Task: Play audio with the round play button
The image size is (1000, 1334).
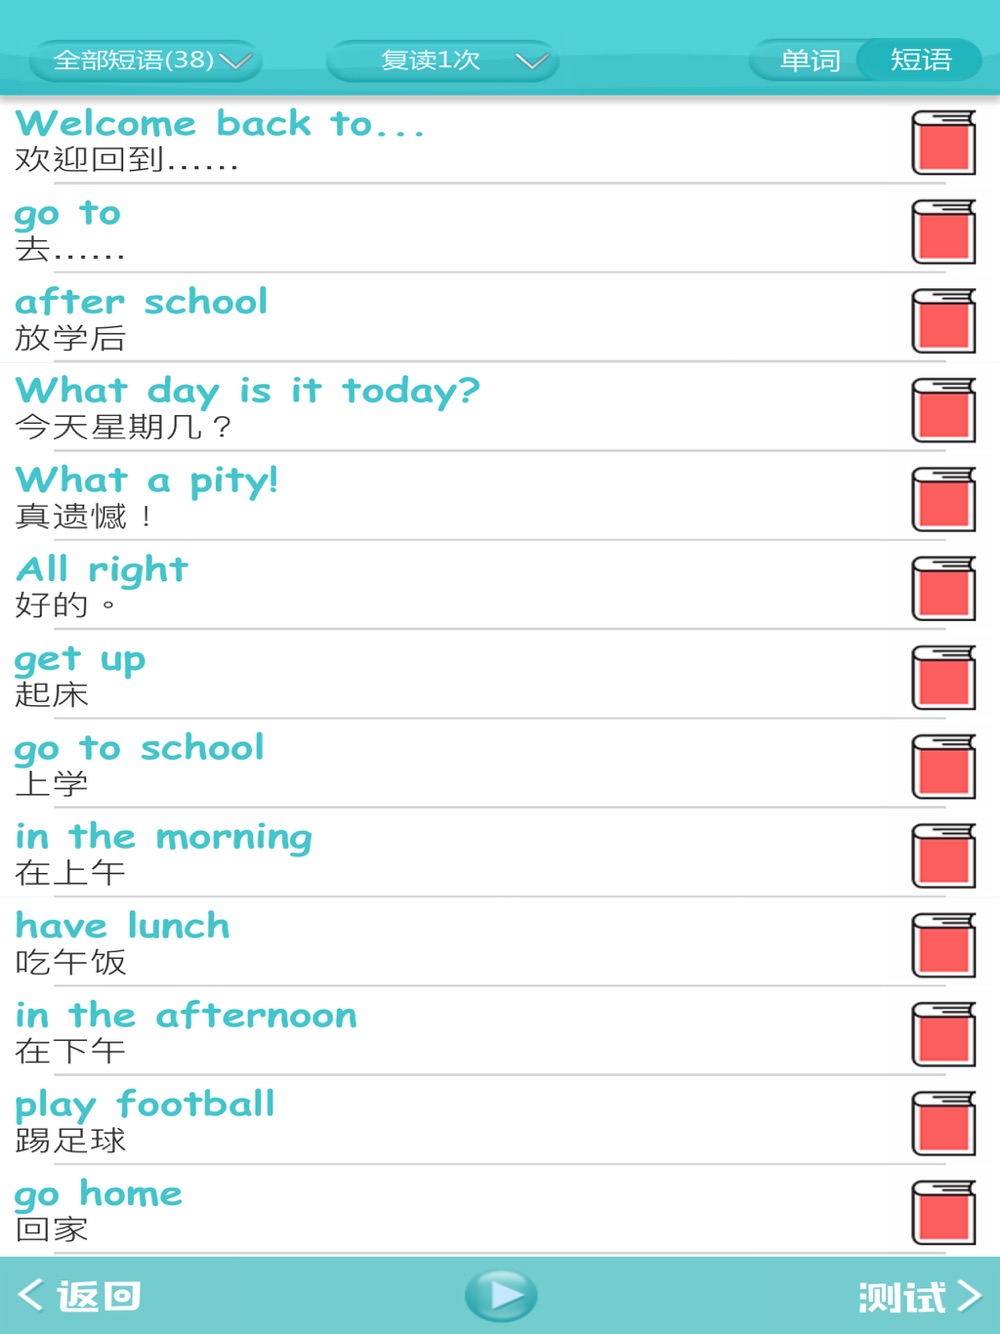Action: pos(501,1296)
